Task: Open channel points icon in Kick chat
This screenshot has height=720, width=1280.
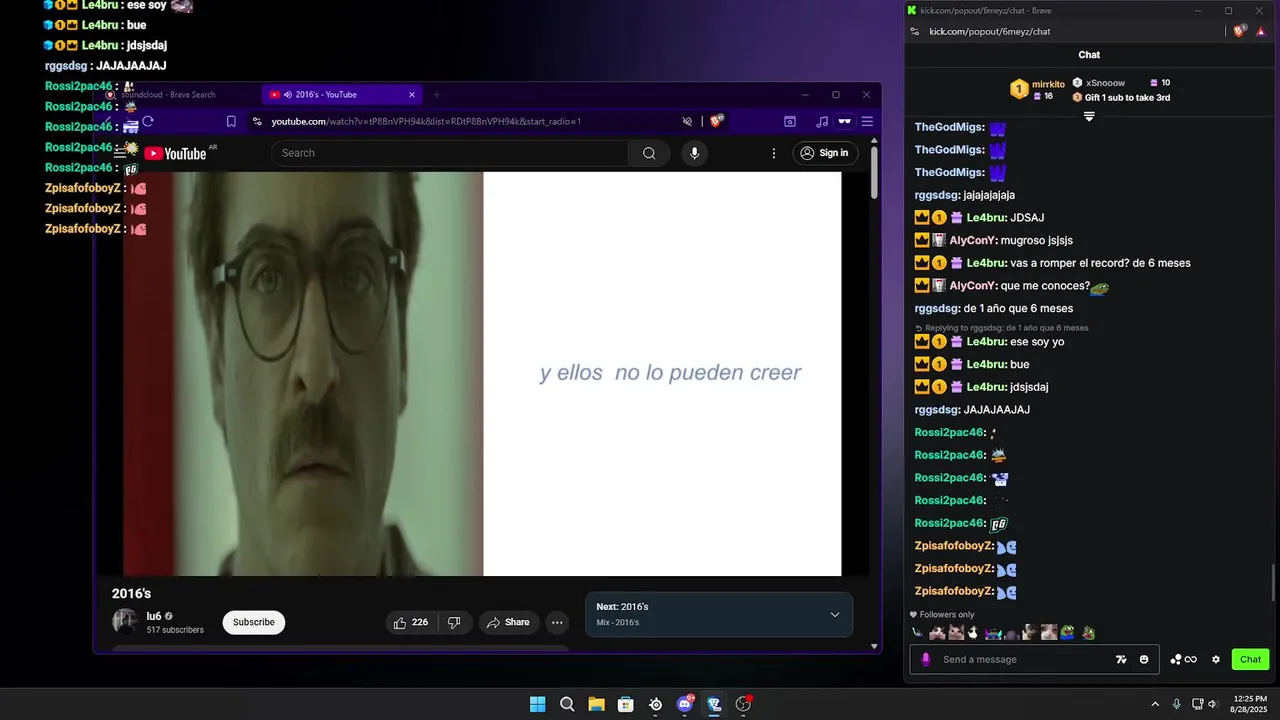Action: point(1184,659)
